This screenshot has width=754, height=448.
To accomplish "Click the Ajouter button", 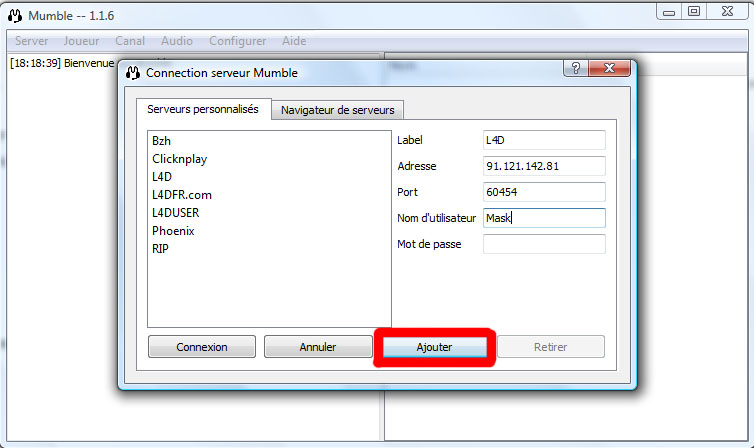I will coord(434,347).
